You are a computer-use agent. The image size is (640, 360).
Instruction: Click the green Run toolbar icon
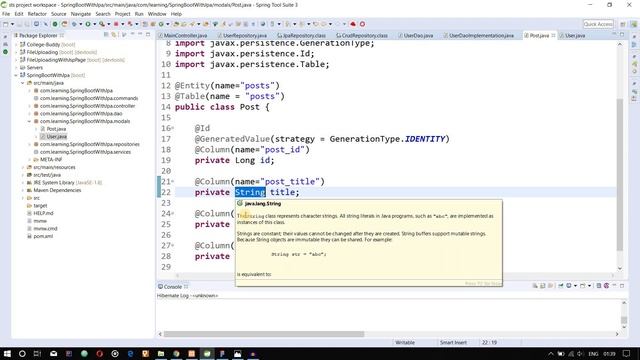(87, 24)
